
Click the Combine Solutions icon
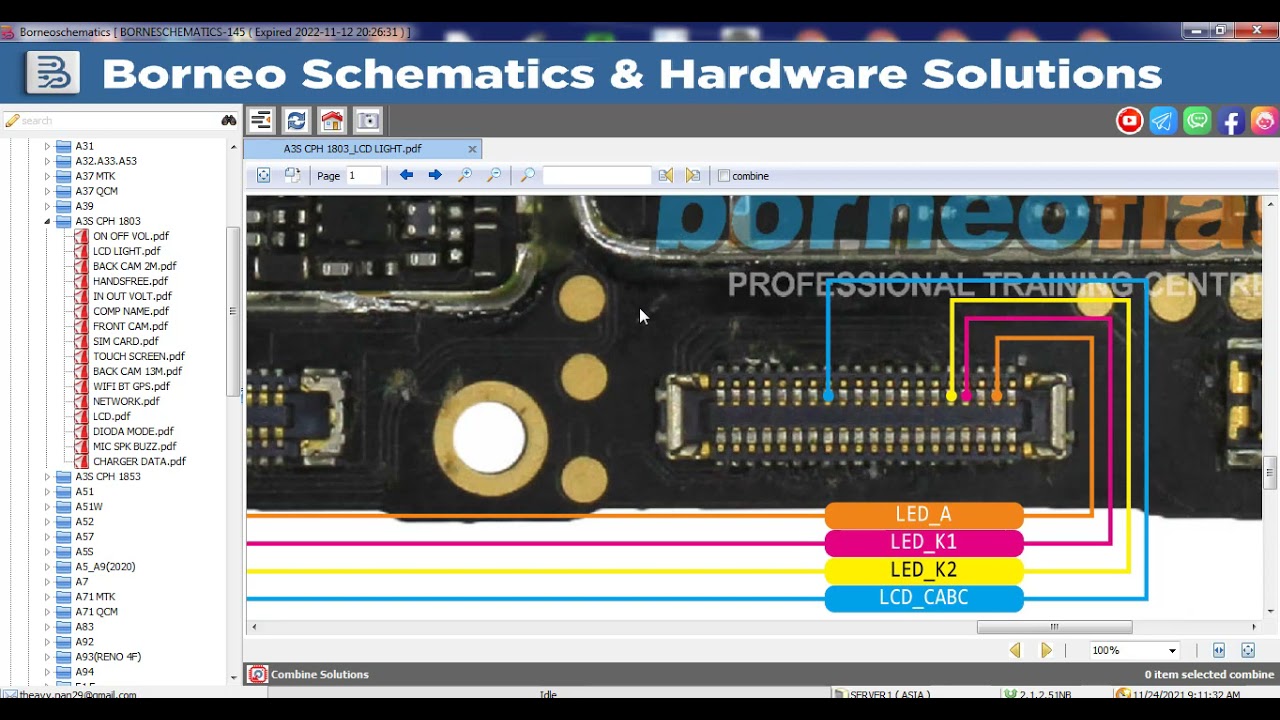[x=257, y=674]
